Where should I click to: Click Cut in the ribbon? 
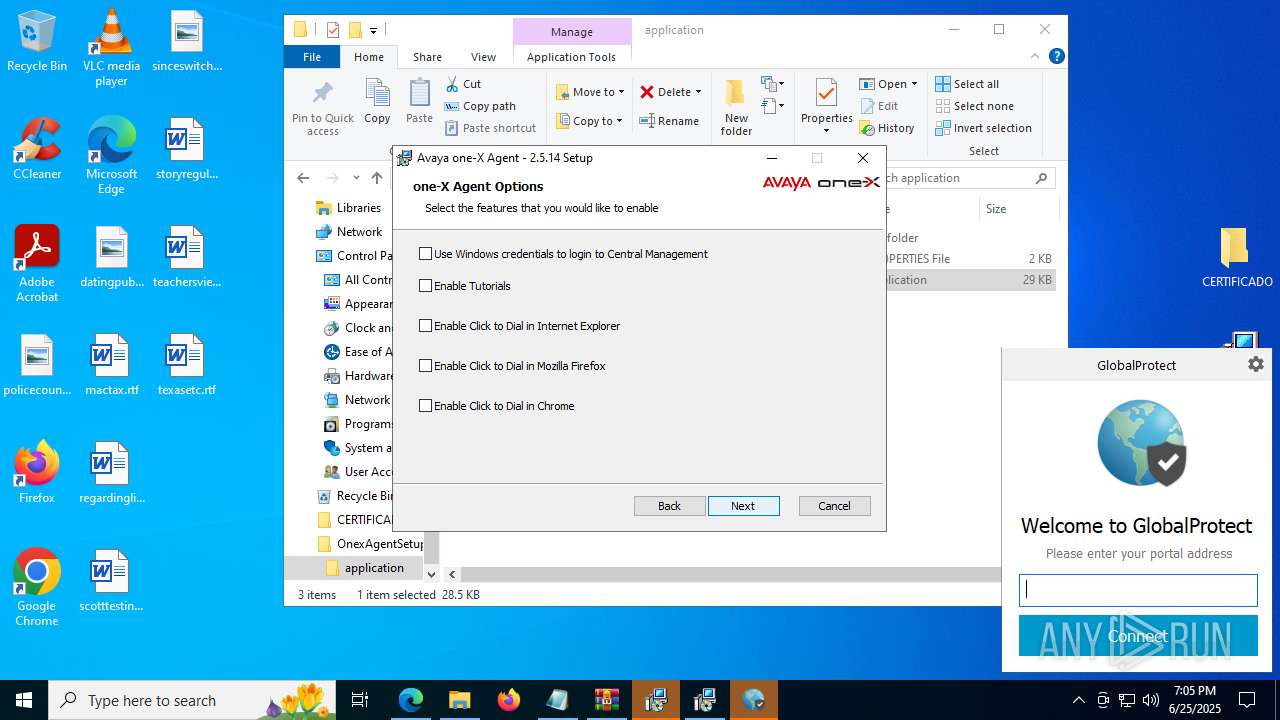click(463, 84)
